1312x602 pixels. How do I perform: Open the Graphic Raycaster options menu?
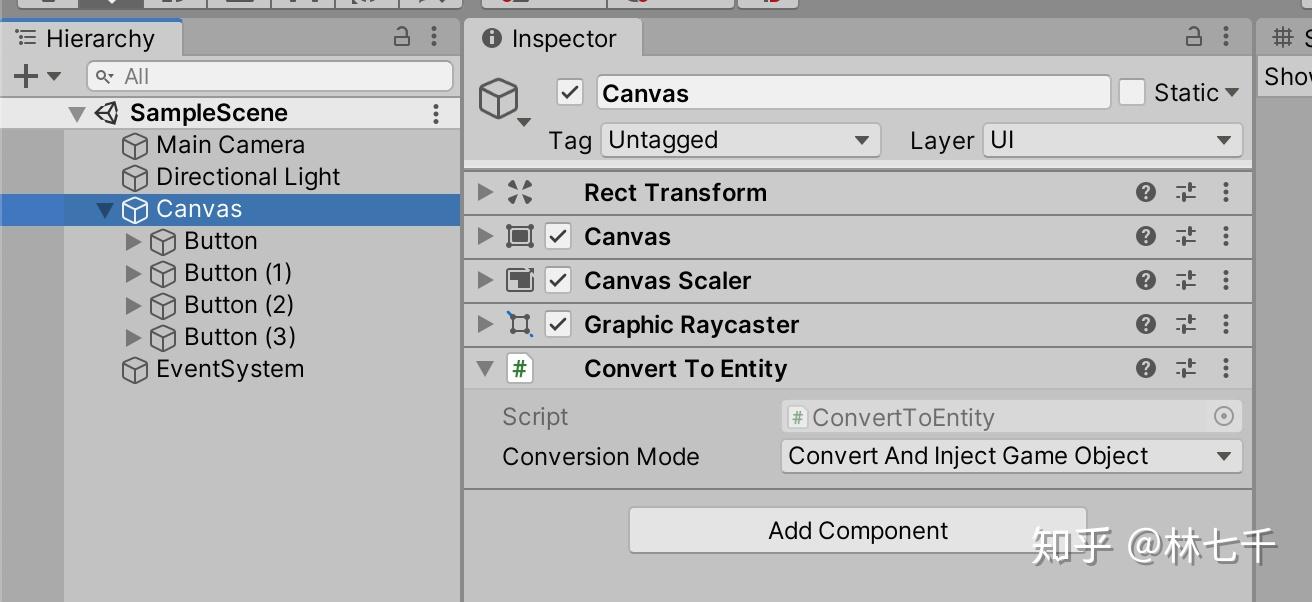pyautogui.click(x=1225, y=324)
